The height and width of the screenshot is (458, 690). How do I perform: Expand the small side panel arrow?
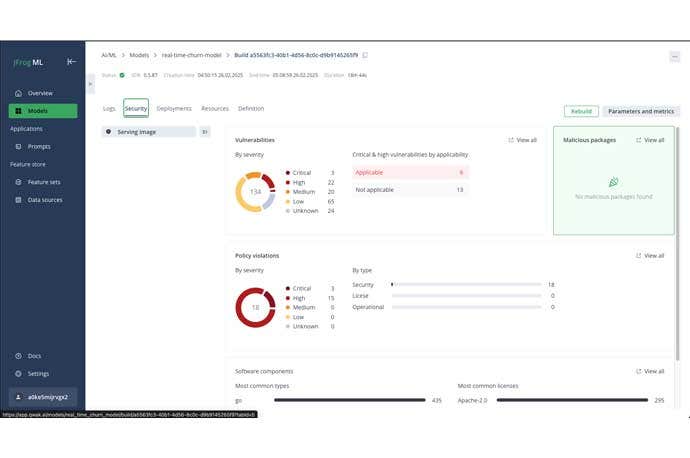click(x=91, y=84)
